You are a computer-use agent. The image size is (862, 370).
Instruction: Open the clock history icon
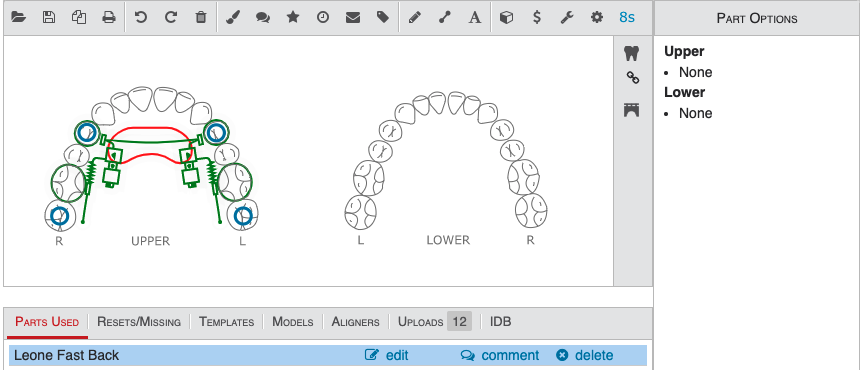pos(323,18)
